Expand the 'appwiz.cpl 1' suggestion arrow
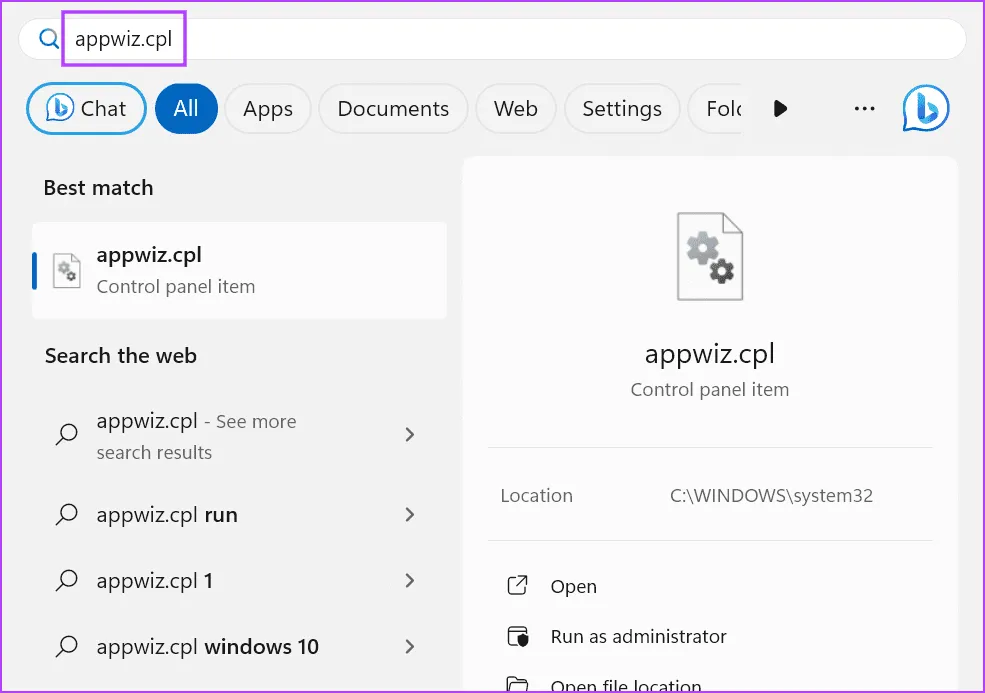The image size is (985, 693). coord(409,581)
